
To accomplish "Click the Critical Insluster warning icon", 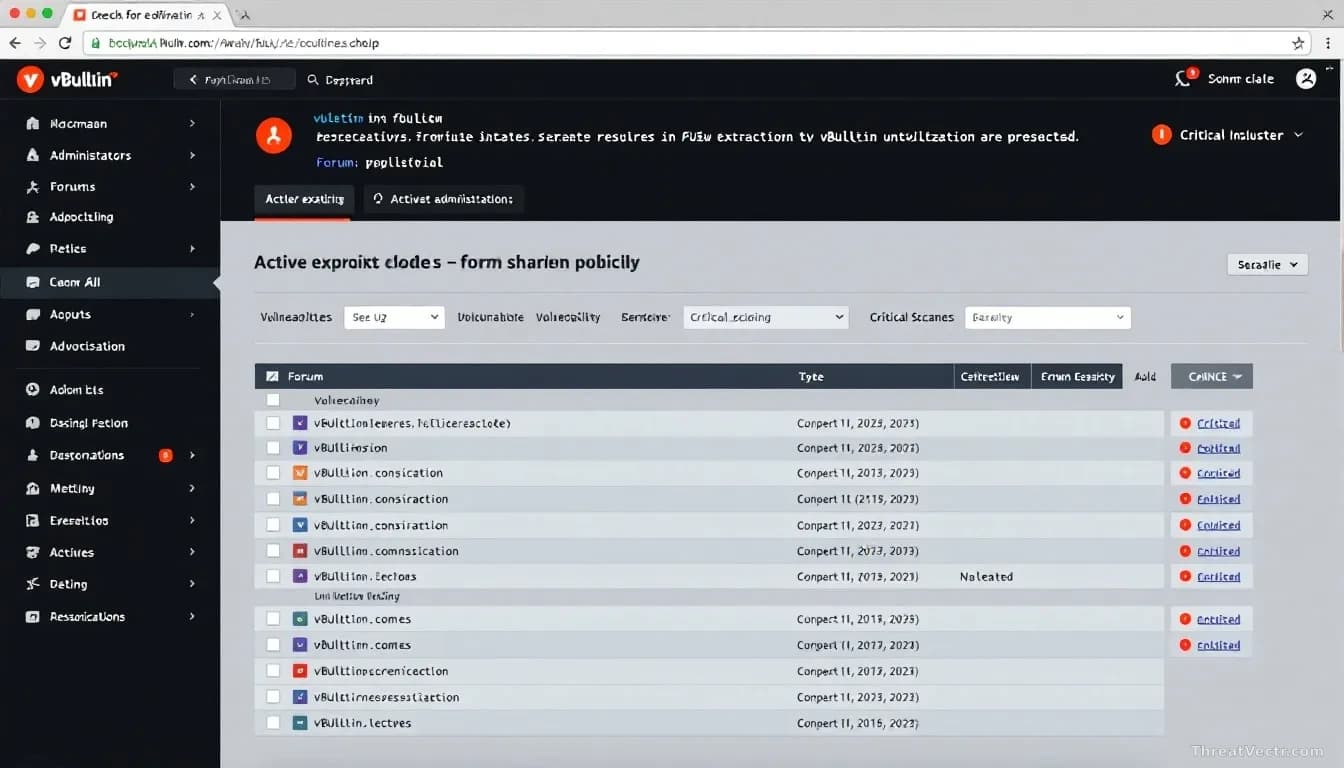I will pos(1161,135).
